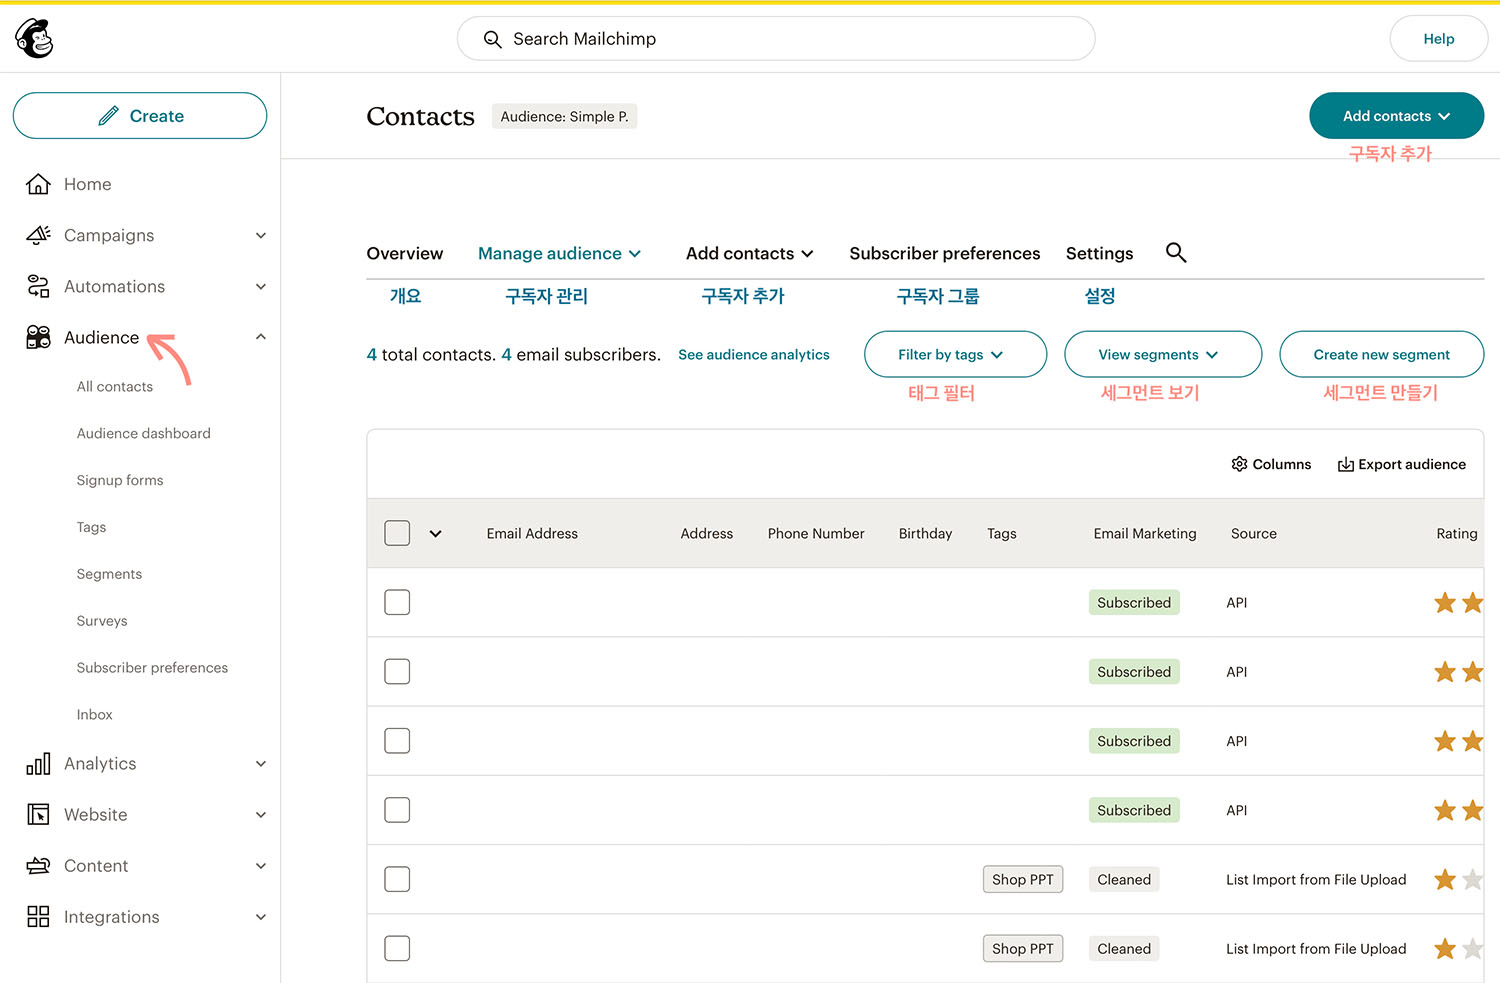The height and width of the screenshot is (983, 1500).
Task: Click gold star in last Cleaned row
Action: click(1444, 949)
